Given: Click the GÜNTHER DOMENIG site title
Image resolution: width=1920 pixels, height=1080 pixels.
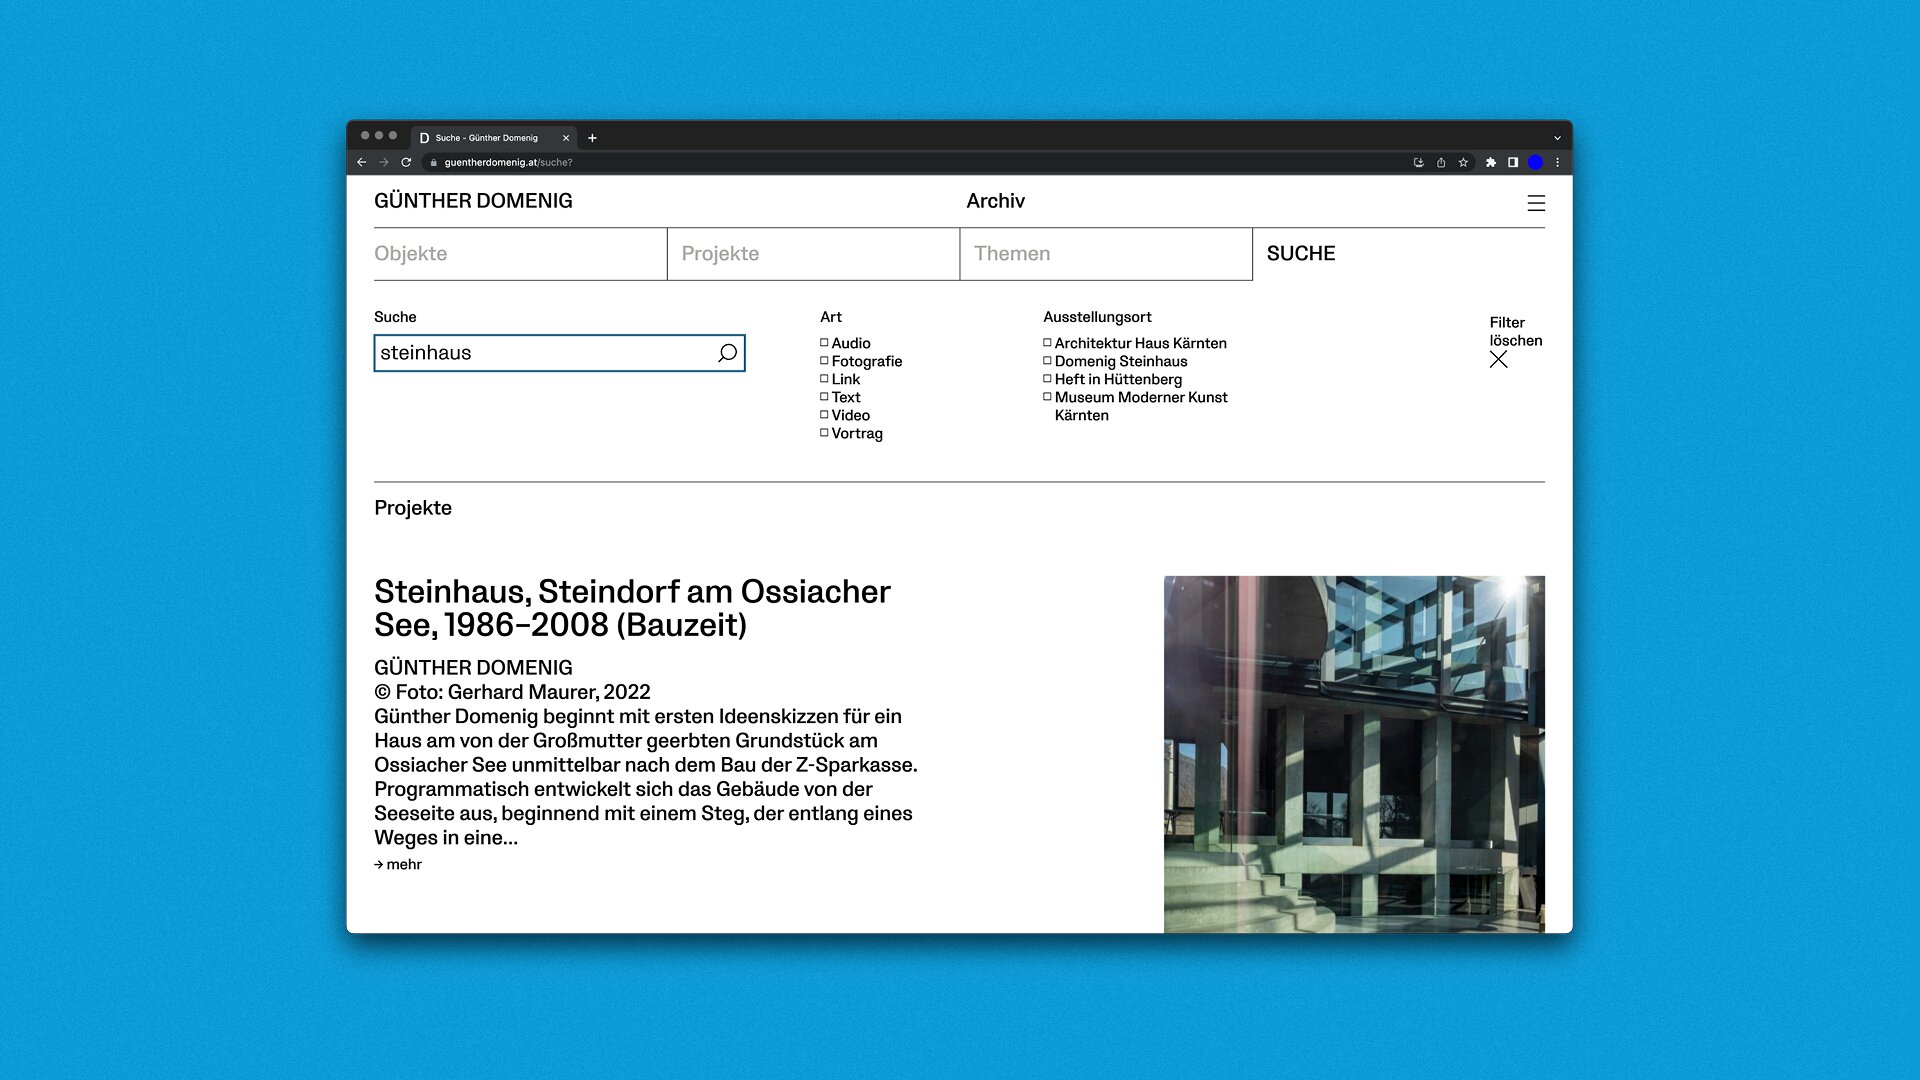Looking at the screenshot, I should point(473,201).
